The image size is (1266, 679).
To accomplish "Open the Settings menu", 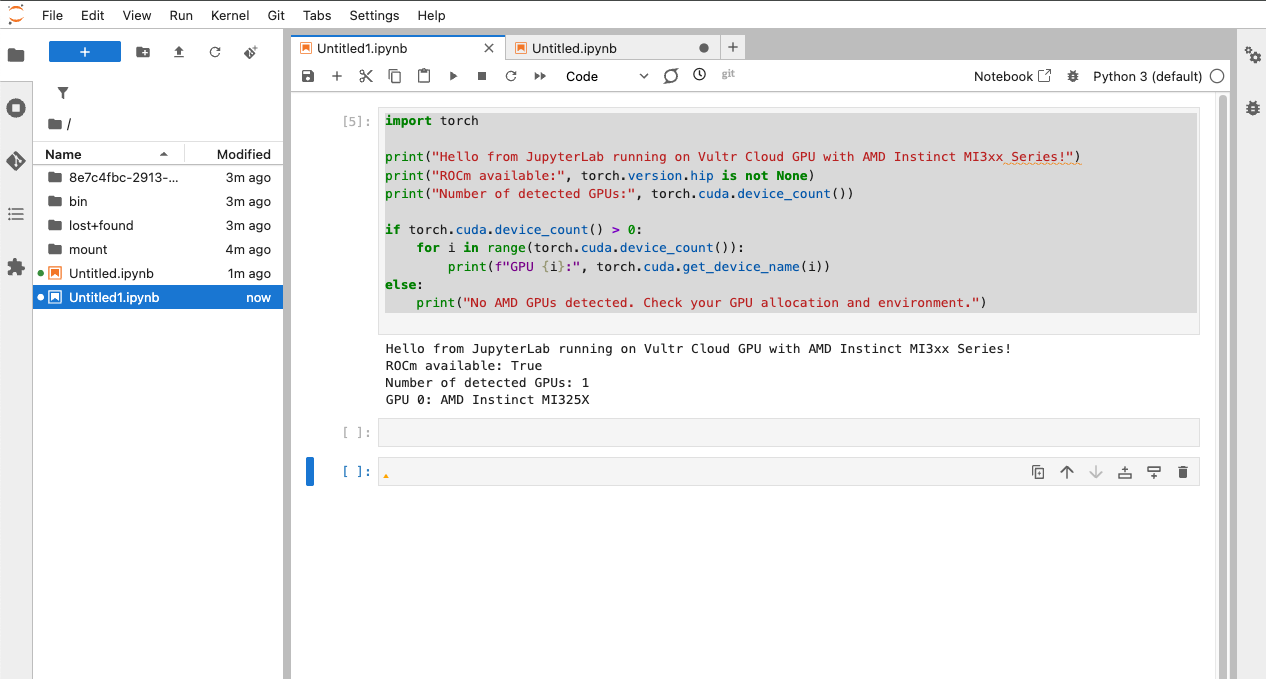I will click(x=374, y=15).
